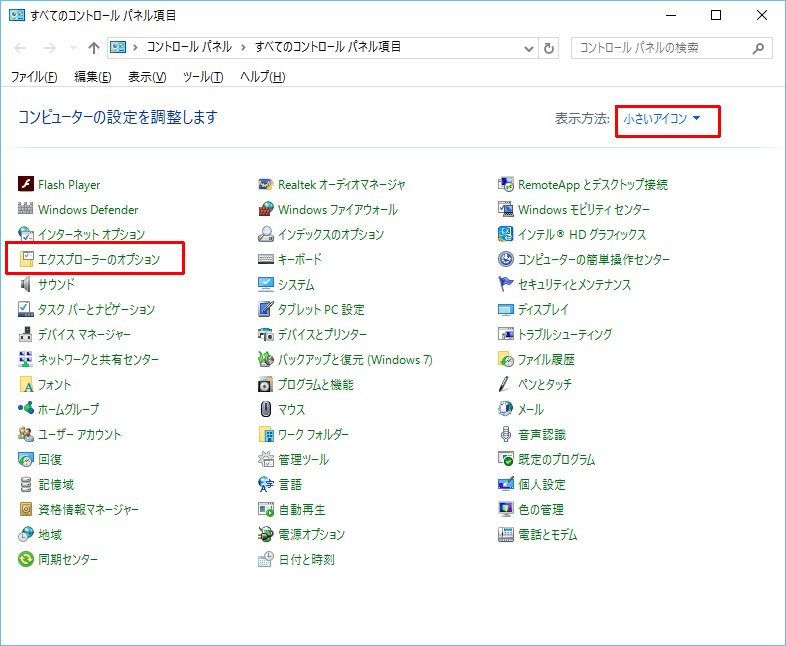Viewport: 786px width, 646px height.
Task: Open タブレット PC 設定 link
Action: (321, 309)
